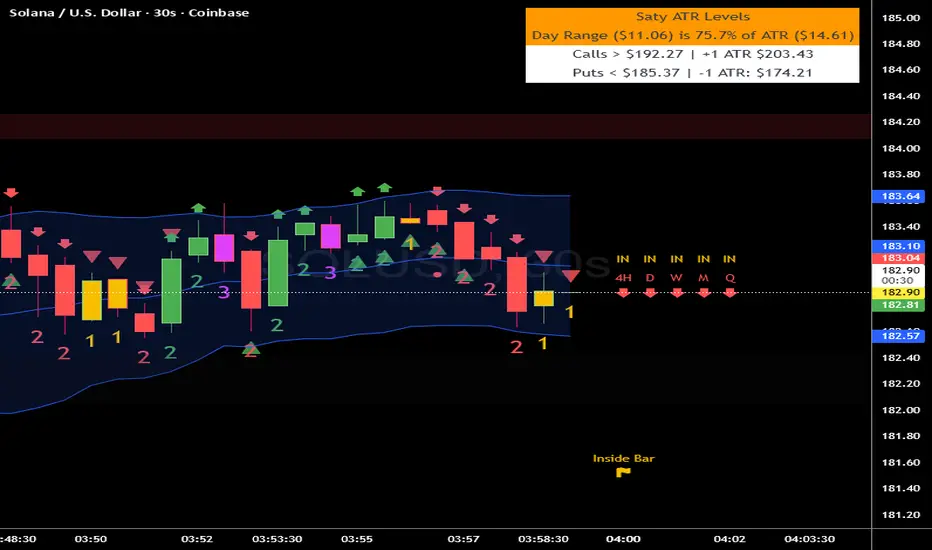Select the magenta candle at 03:52:30

click(x=224, y=247)
